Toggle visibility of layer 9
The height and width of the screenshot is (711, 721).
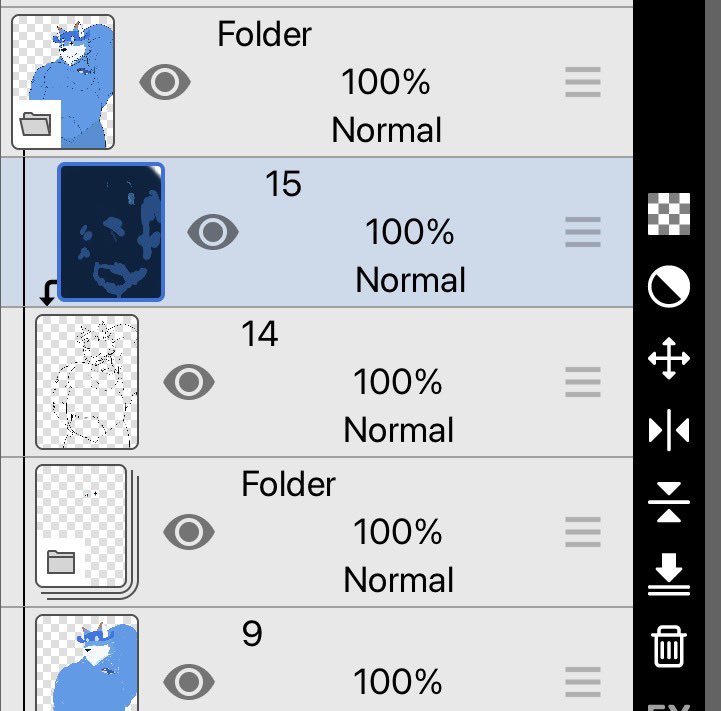[x=189, y=682]
